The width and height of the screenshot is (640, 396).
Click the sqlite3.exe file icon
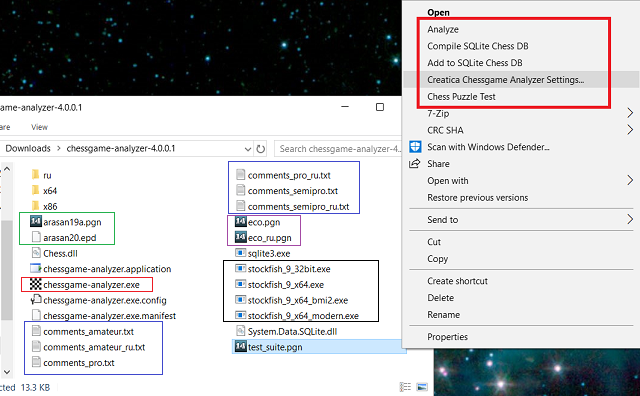coord(241,253)
